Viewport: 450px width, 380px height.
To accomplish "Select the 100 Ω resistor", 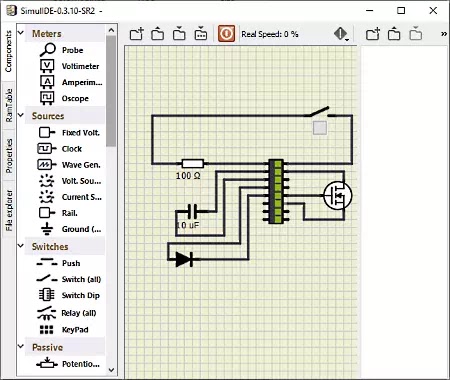I will 193,164.
